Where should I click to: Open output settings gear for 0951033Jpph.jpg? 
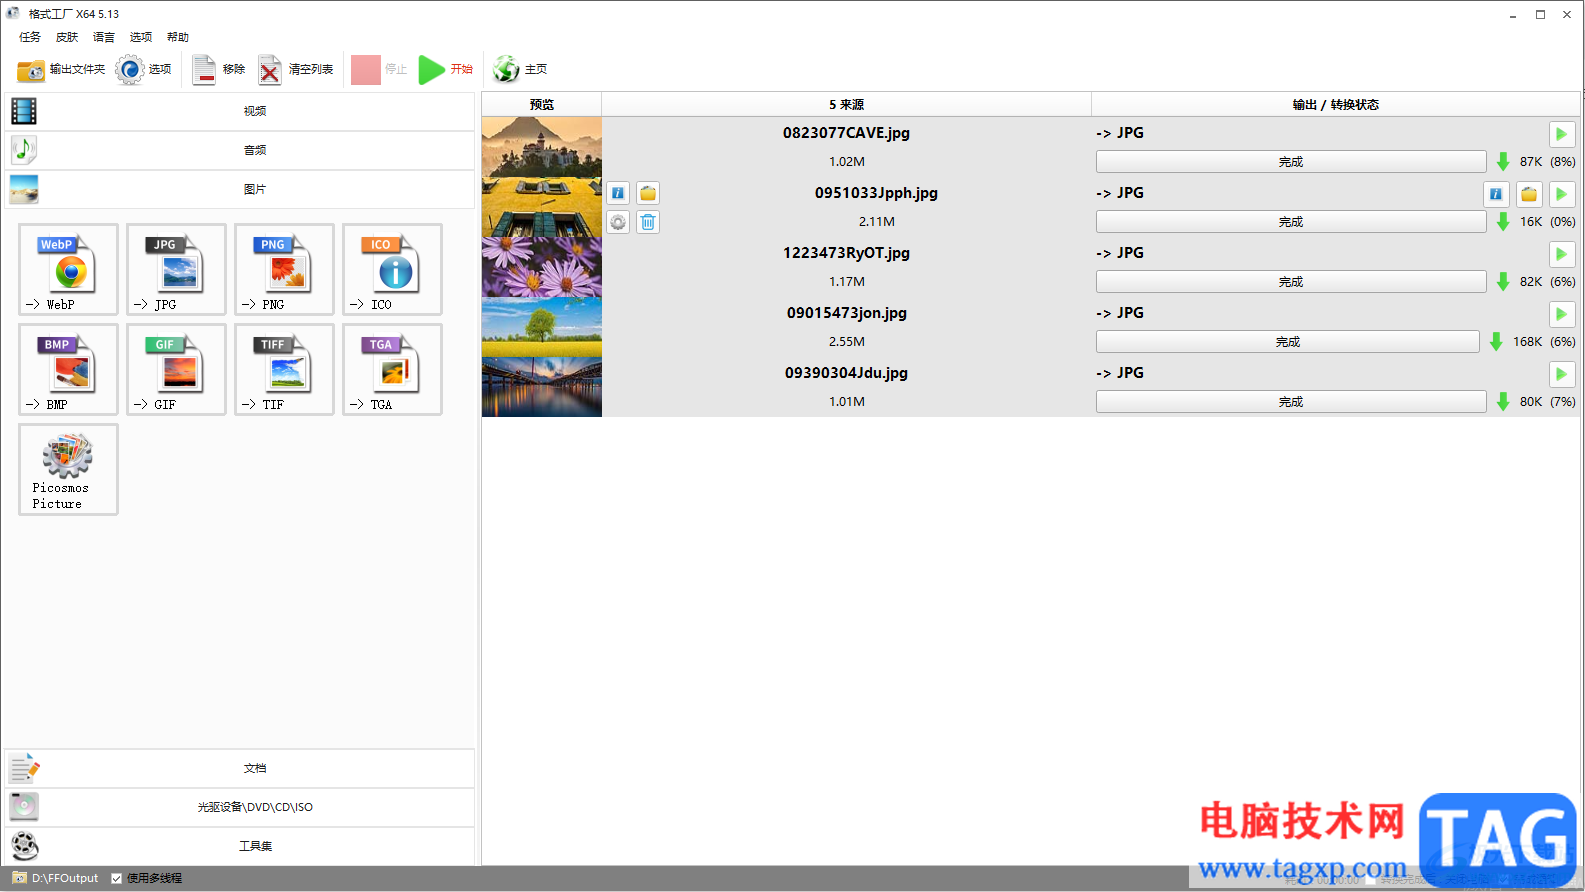pyautogui.click(x=618, y=222)
